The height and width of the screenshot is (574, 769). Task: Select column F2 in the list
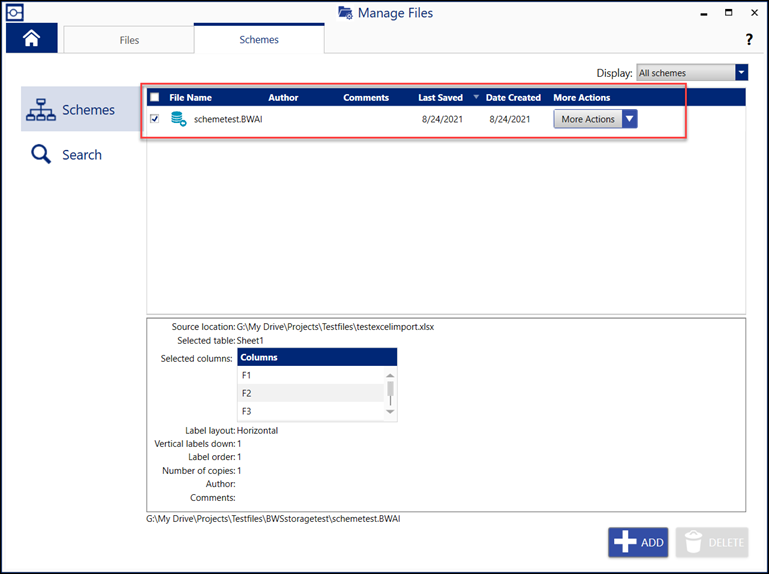pyautogui.click(x=310, y=393)
